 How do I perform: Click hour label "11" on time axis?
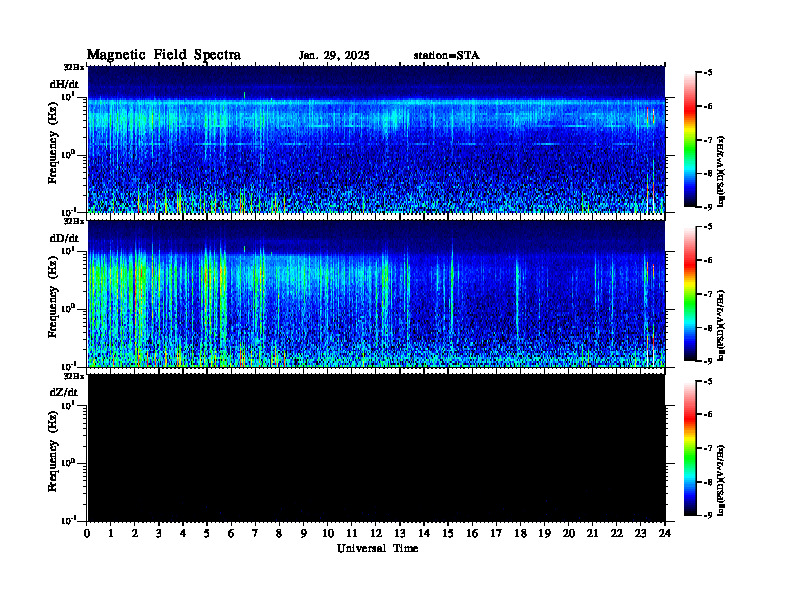352,533
